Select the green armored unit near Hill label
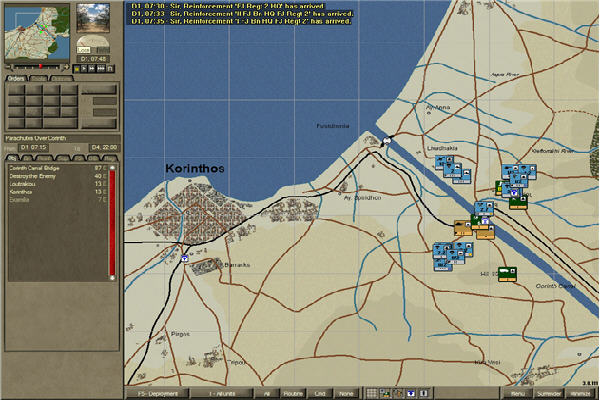This screenshot has width=600, height=400. (507, 274)
